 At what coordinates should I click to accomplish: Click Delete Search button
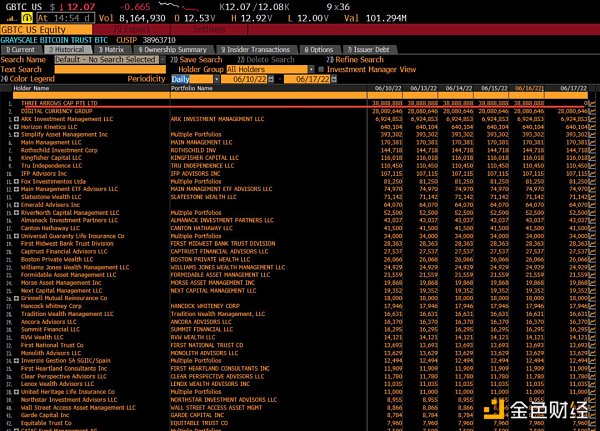coord(266,60)
